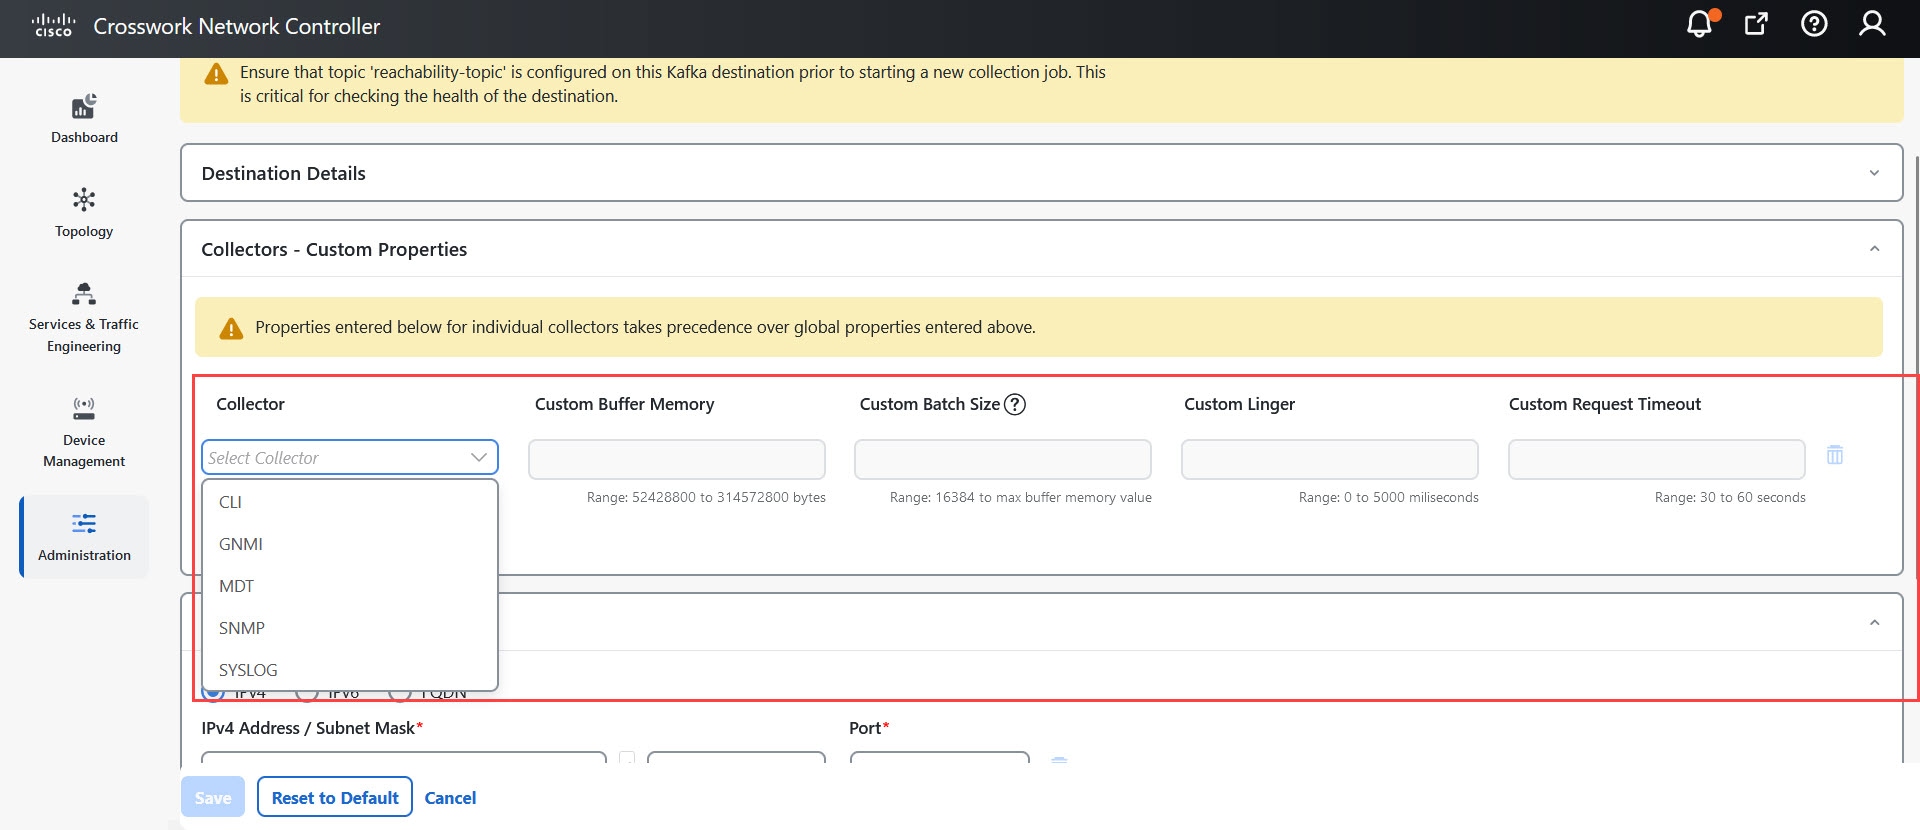Choose MDT from collector list
Screen dimensions: 1920x830
click(350, 586)
